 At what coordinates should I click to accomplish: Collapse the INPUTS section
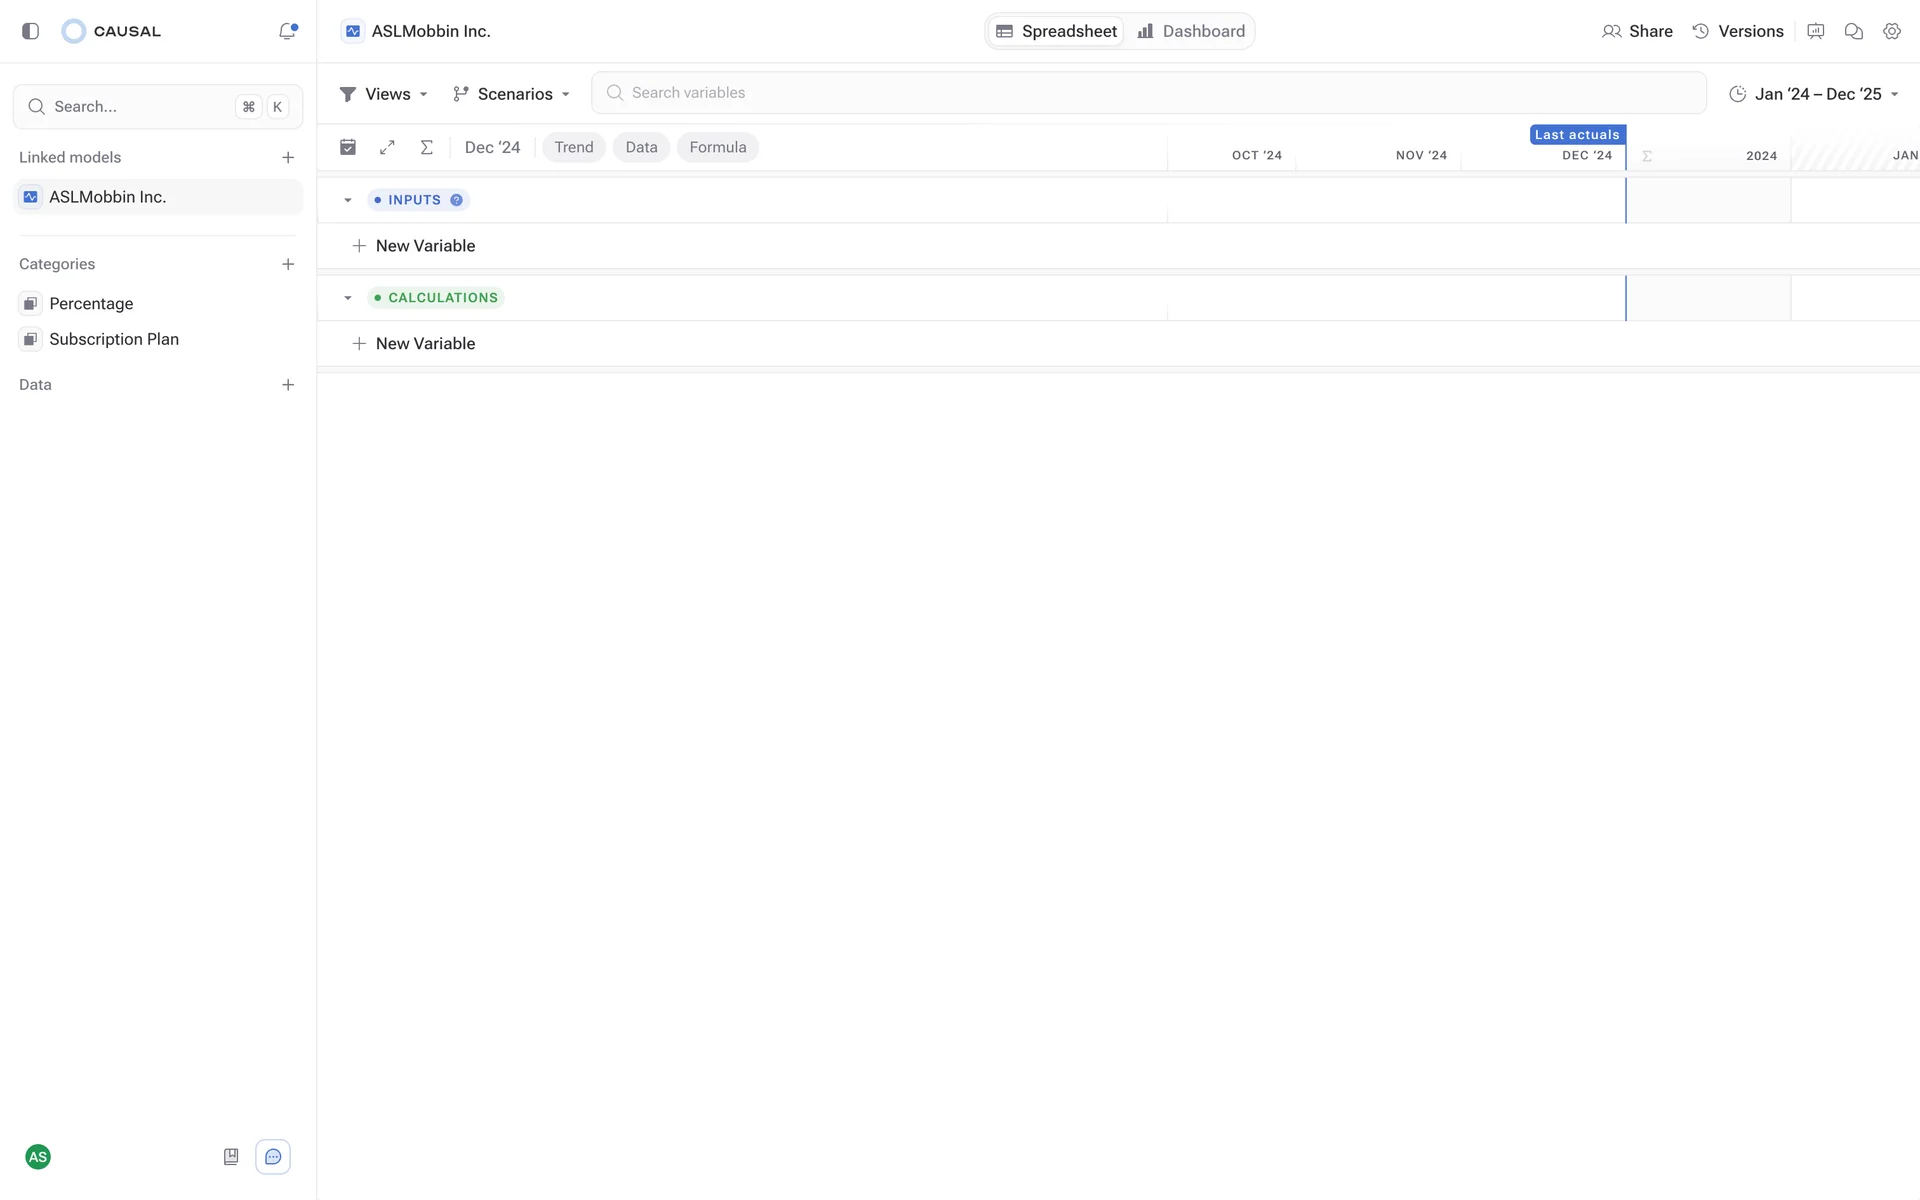(348, 200)
